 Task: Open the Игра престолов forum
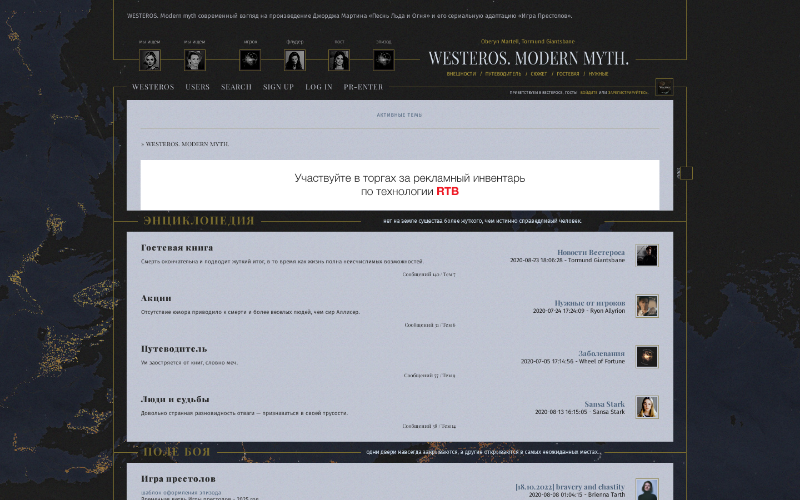pos(178,479)
